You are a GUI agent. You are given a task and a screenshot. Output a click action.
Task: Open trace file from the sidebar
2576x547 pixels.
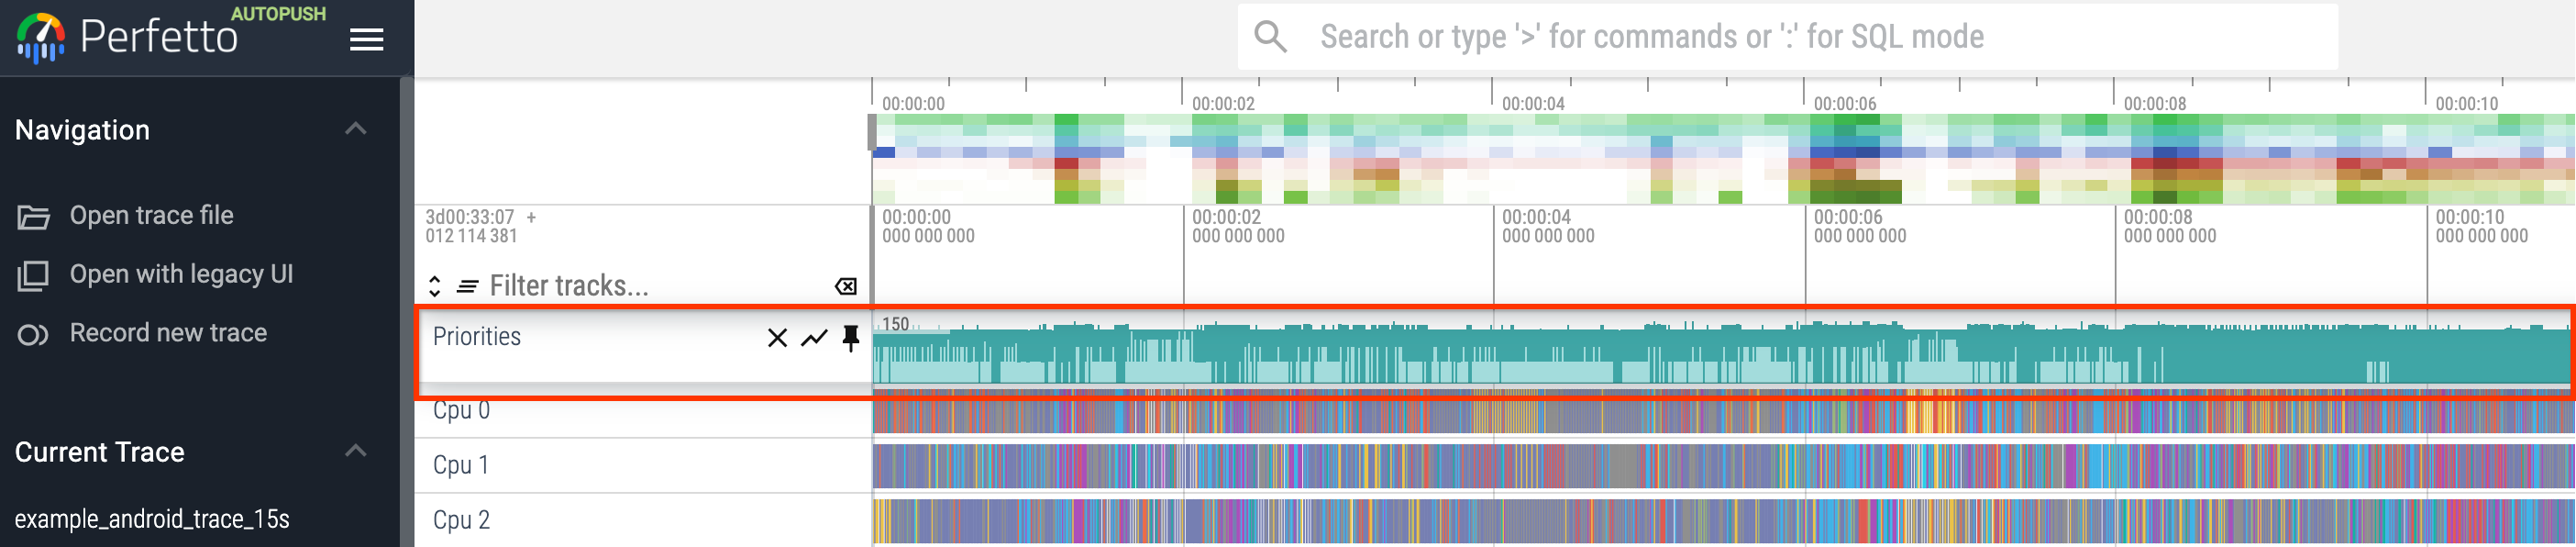pyautogui.click(x=151, y=216)
